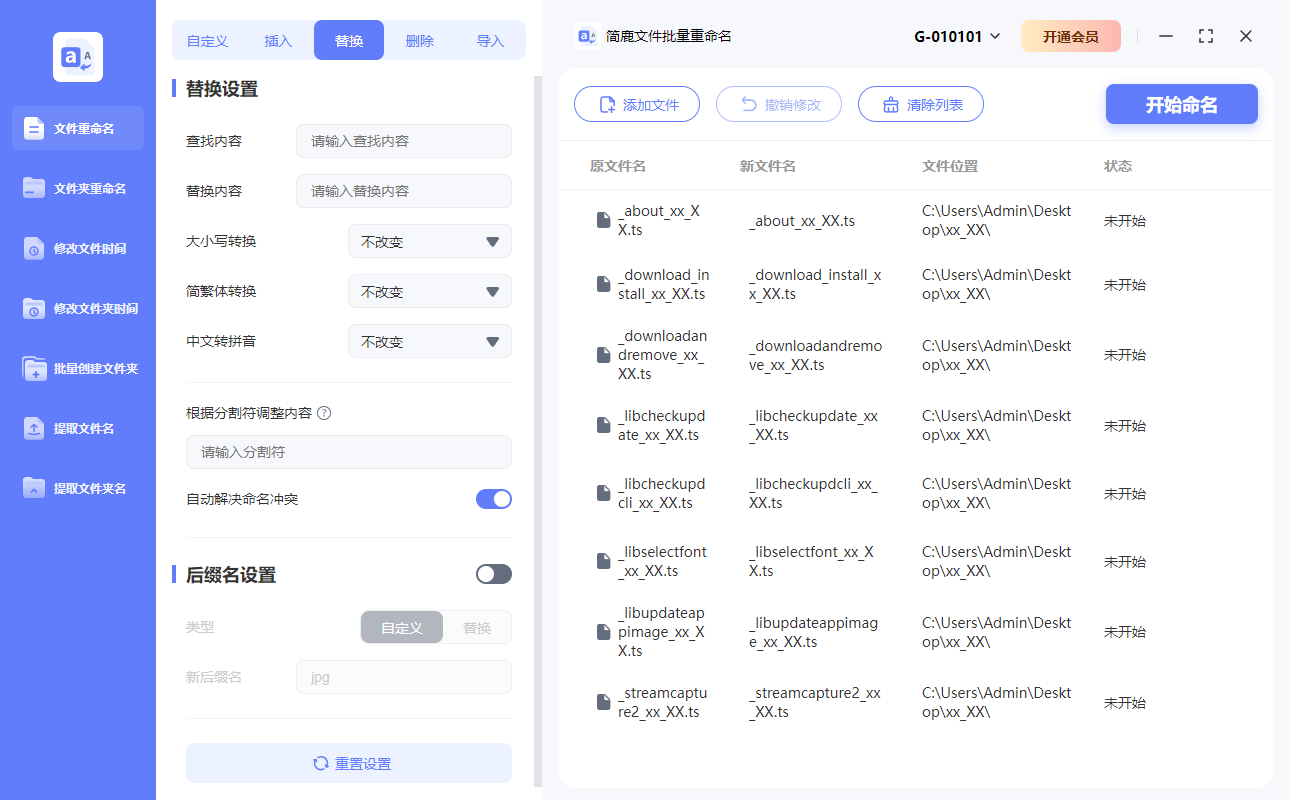Viewport: 1290px width, 800px height.
Task: Click the 查找内容 input field
Action: click(403, 141)
